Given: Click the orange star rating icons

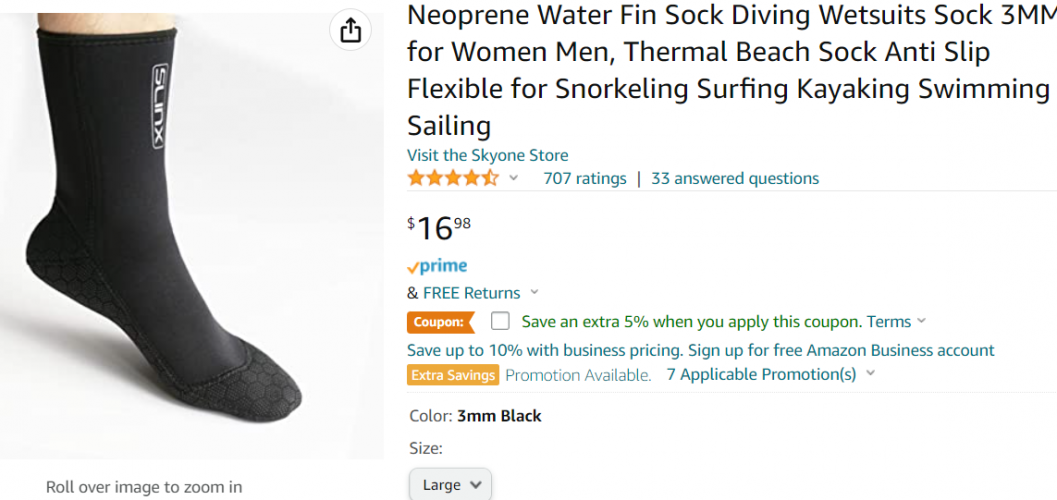Looking at the screenshot, I should pos(452,179).
